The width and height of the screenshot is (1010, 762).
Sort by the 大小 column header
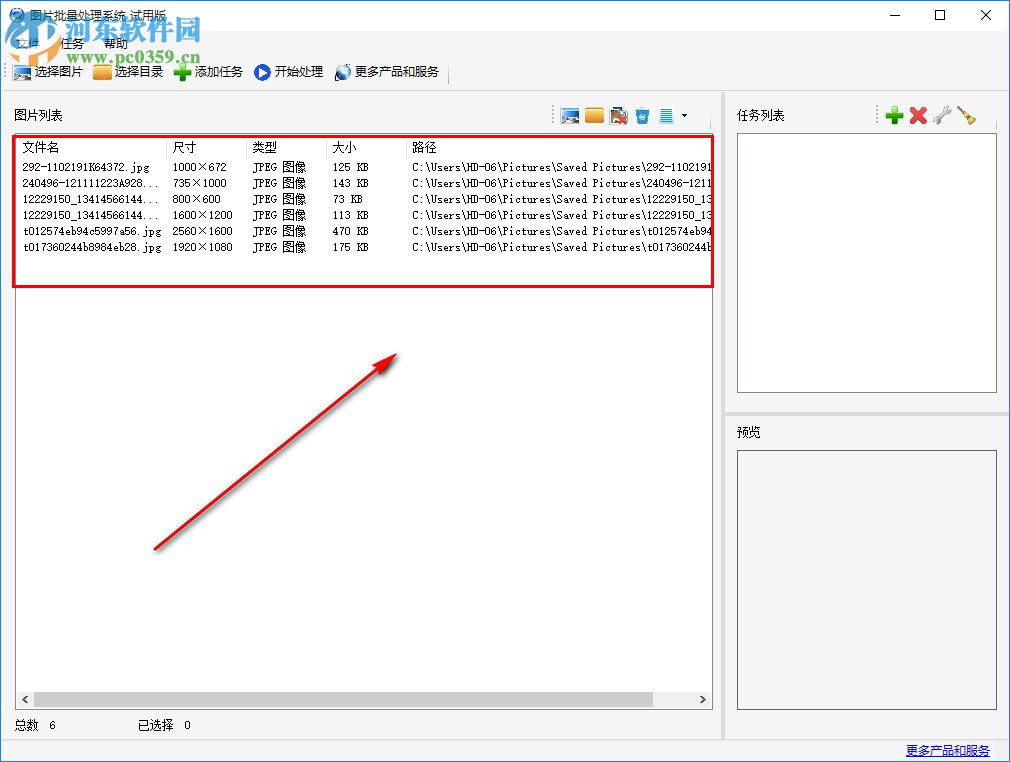[367, 148]
